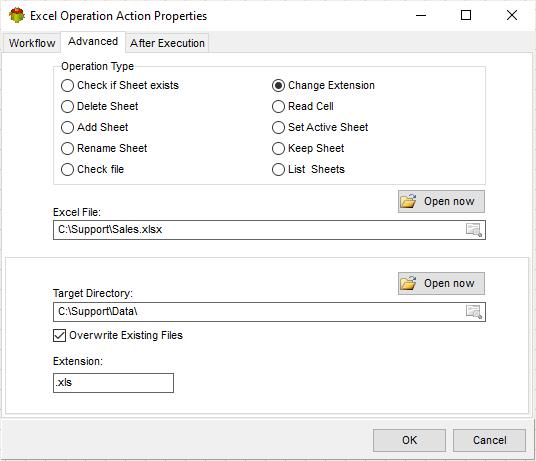Click into the Excel File path field

point(269,230)
